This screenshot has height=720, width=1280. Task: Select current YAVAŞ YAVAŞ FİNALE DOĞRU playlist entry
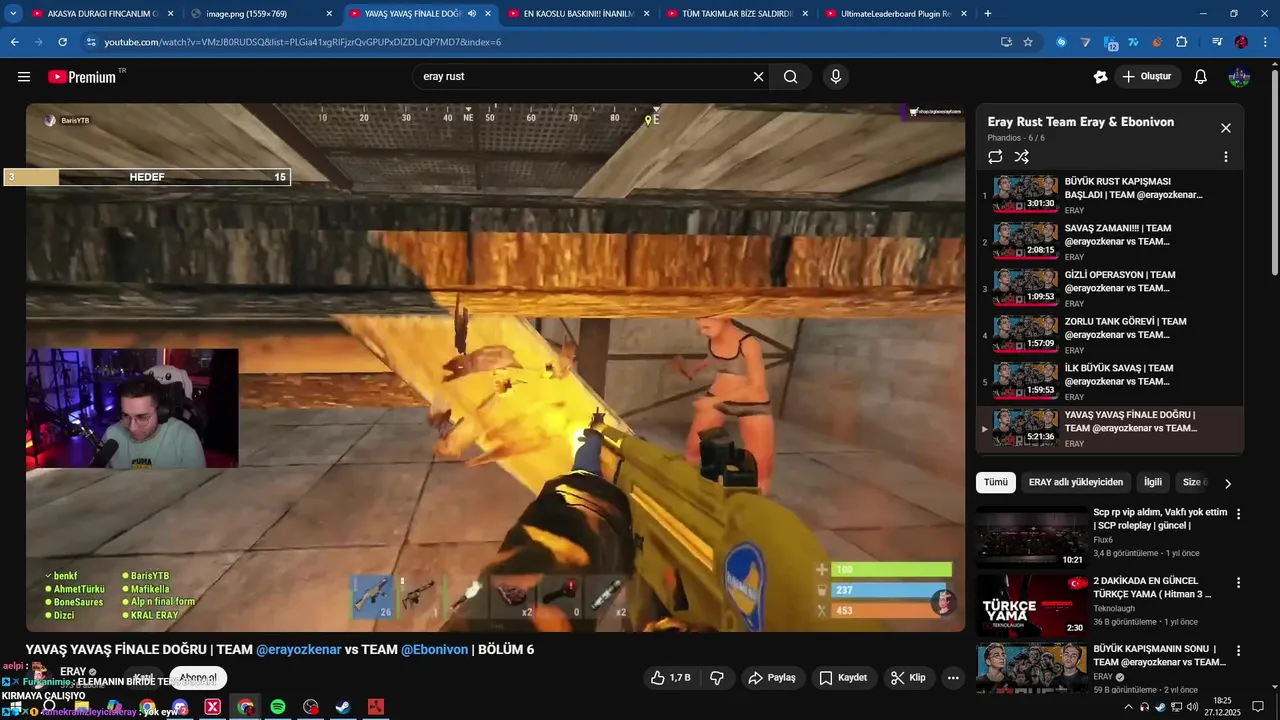click(x=1110, y=428)
